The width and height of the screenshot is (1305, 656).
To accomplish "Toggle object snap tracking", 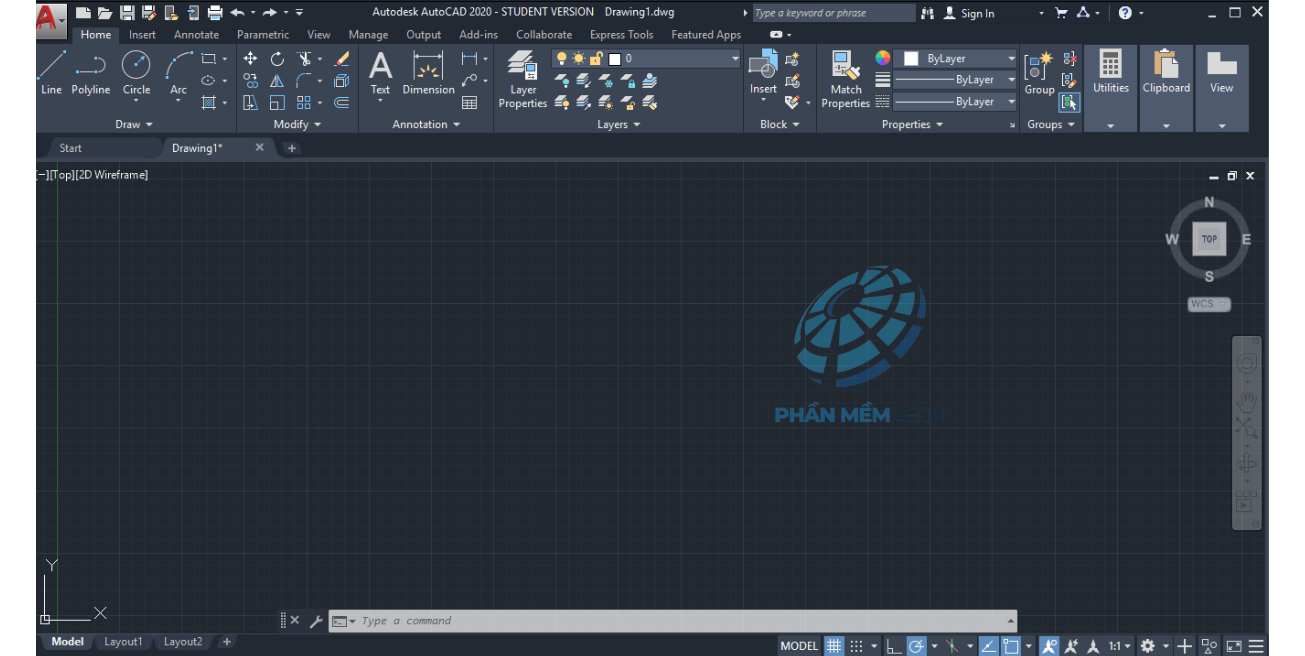I will pyautogui.click(x=987, y=646).
